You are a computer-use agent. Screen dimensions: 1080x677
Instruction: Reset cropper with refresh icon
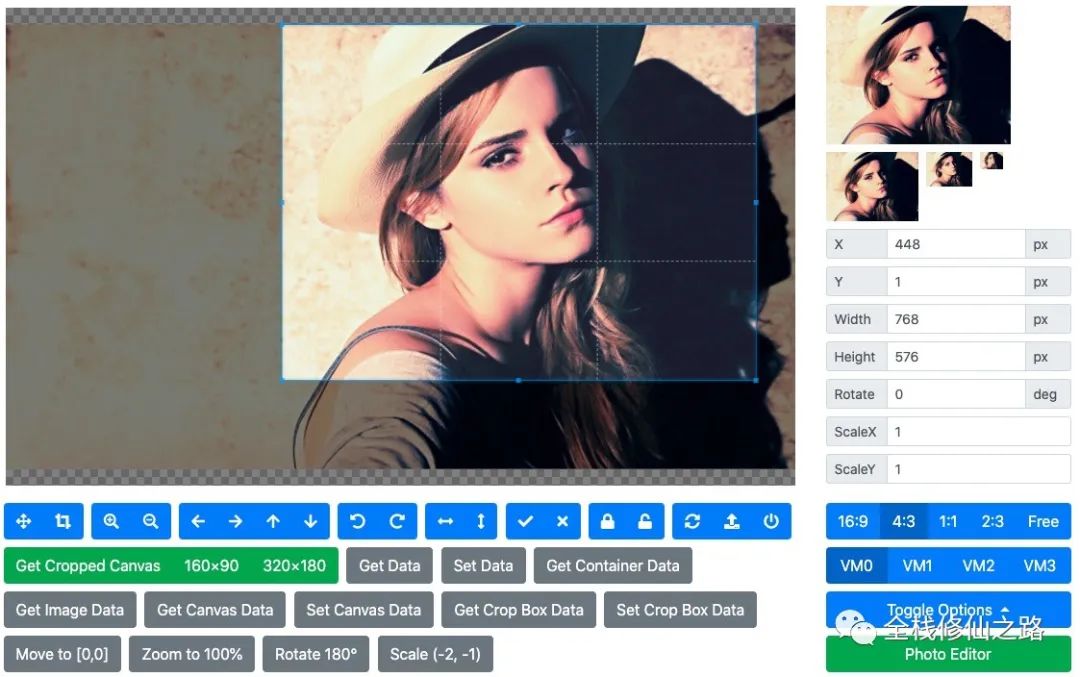pos(692,521)
